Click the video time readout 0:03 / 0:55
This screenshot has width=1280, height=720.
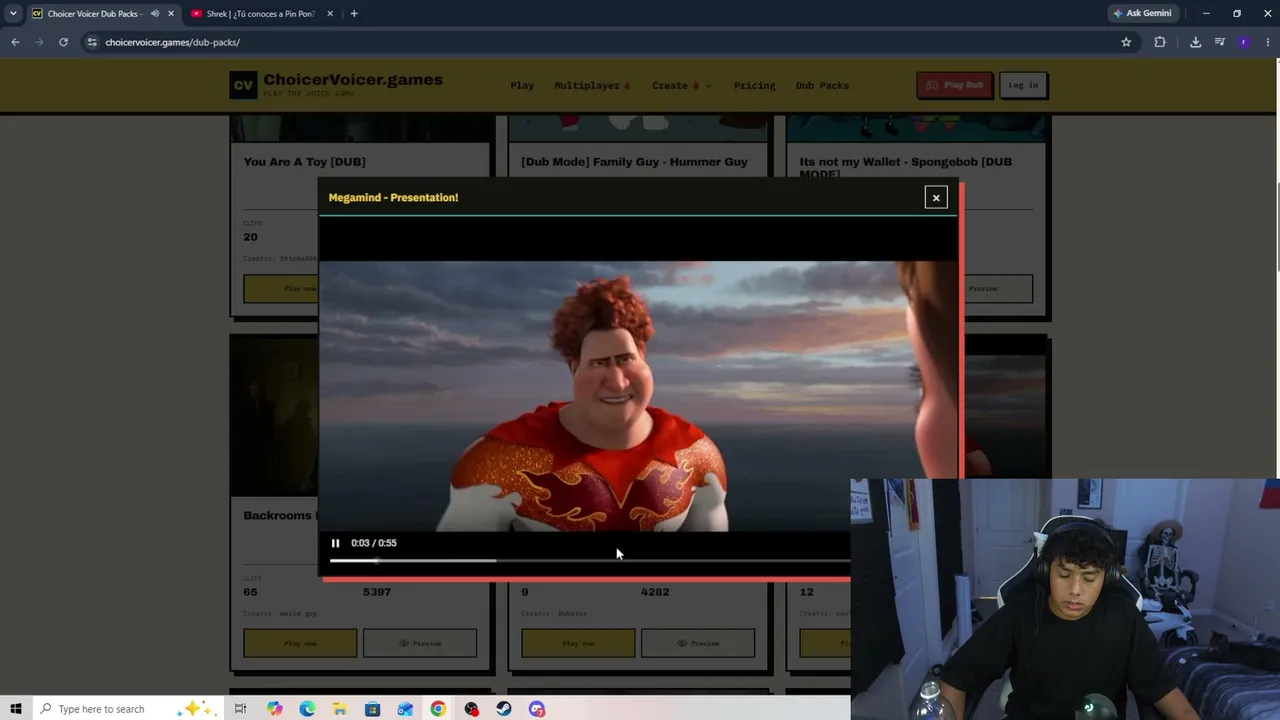click(x=374, y=543)
